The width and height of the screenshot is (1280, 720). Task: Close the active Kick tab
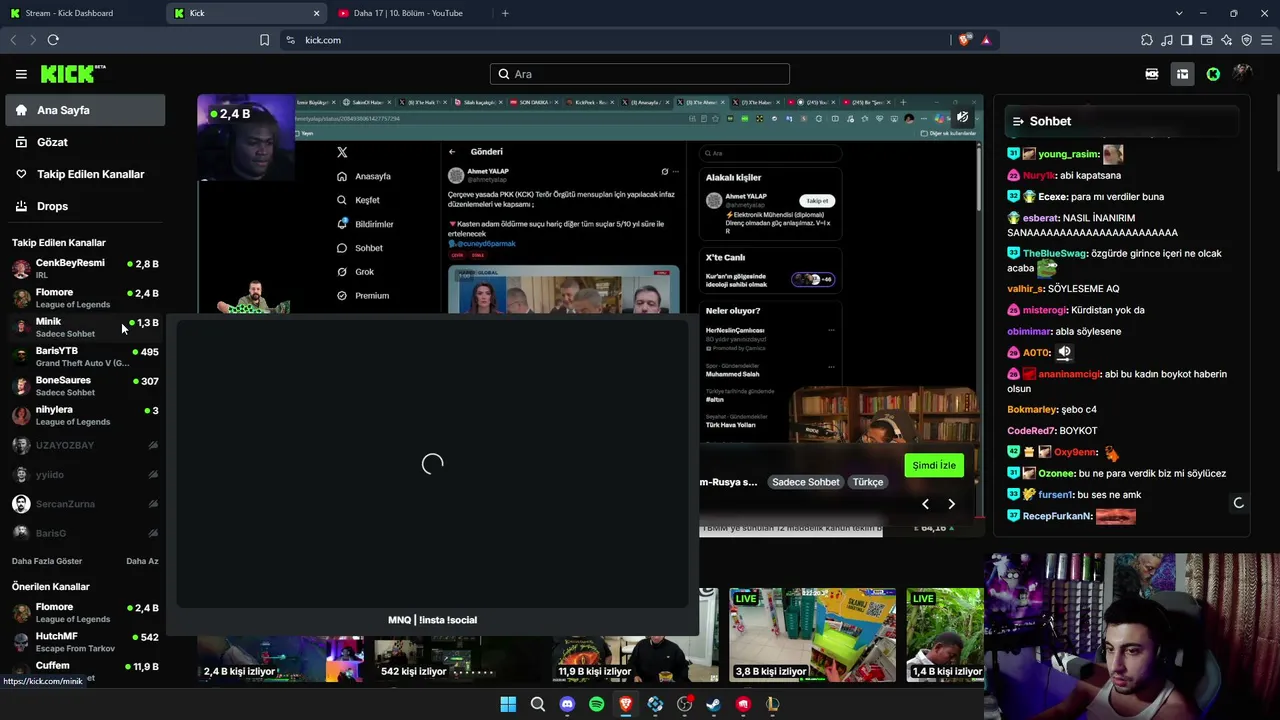click(x=317, y=13)
